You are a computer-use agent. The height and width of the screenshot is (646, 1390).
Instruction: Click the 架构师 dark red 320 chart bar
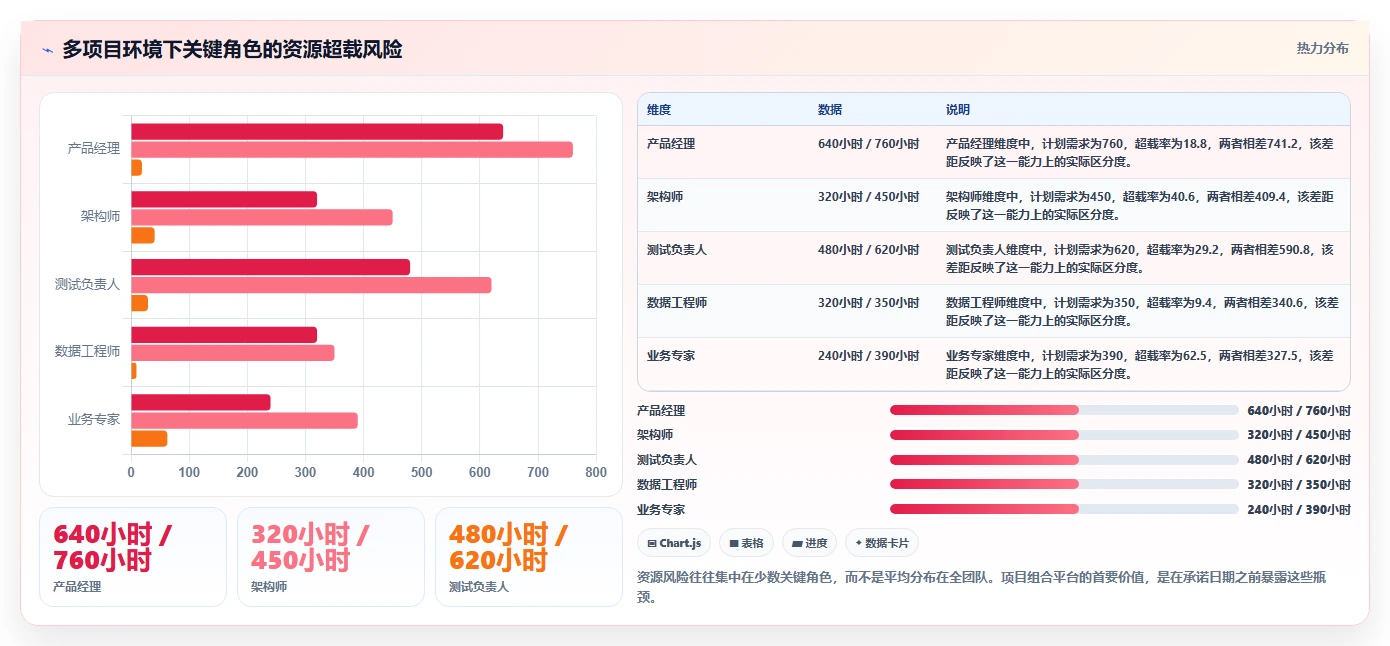click(x=224, y=199)
